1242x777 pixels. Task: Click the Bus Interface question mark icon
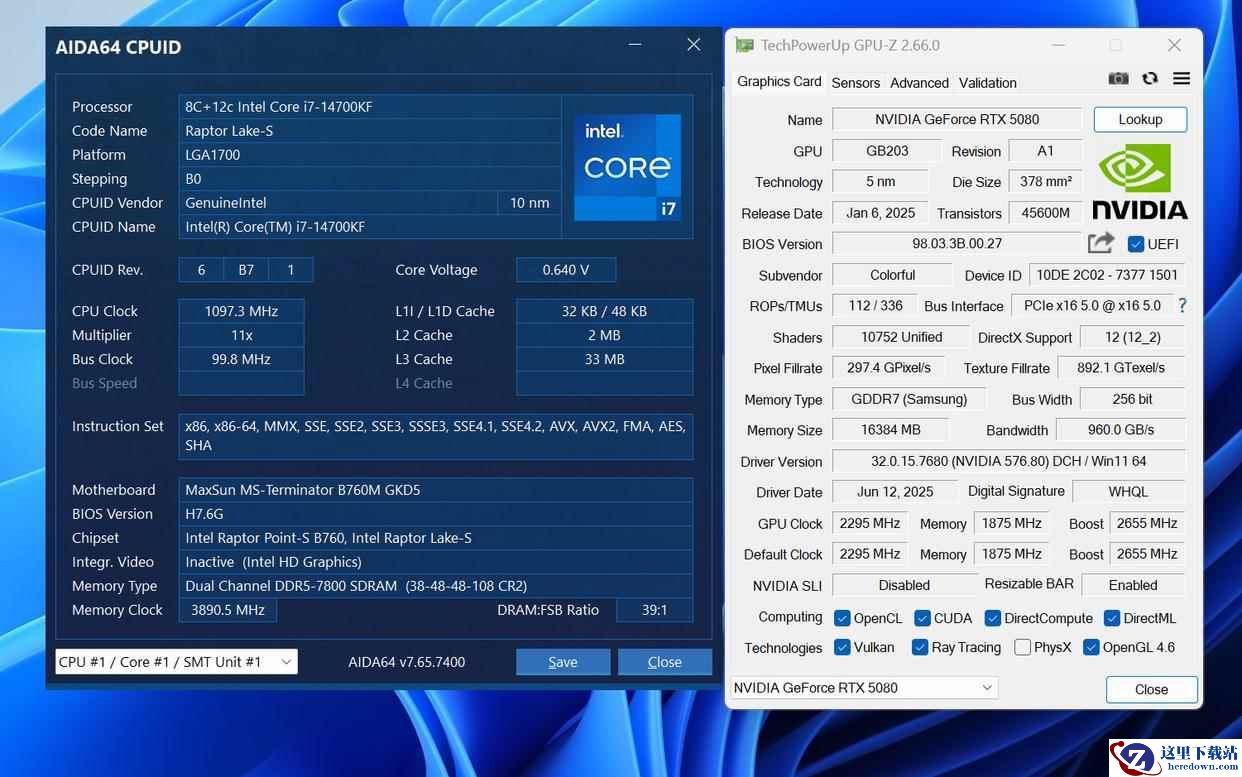pyautogui.click(x=1182, y=306)
